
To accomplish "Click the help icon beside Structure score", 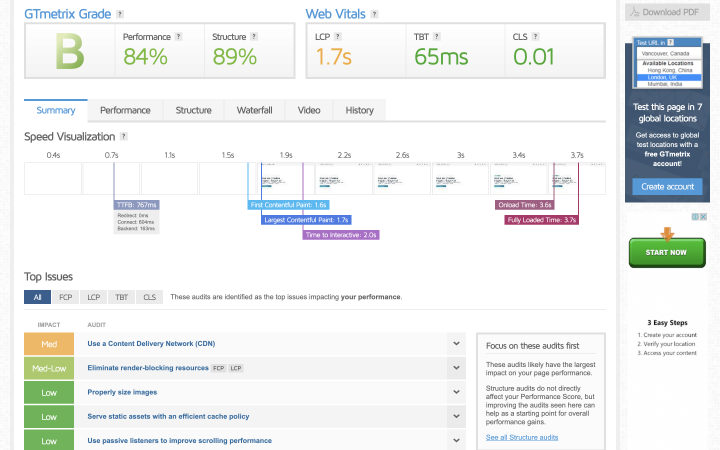I will tap(254, 37).
